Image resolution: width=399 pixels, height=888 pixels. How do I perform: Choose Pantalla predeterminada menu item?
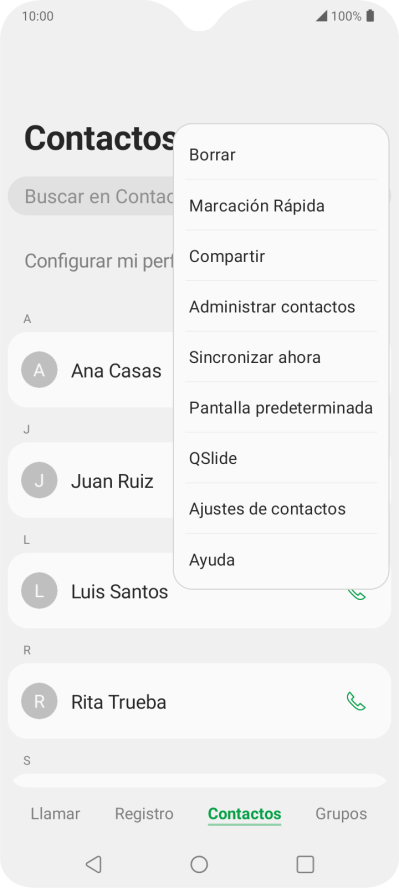(281, 408)
